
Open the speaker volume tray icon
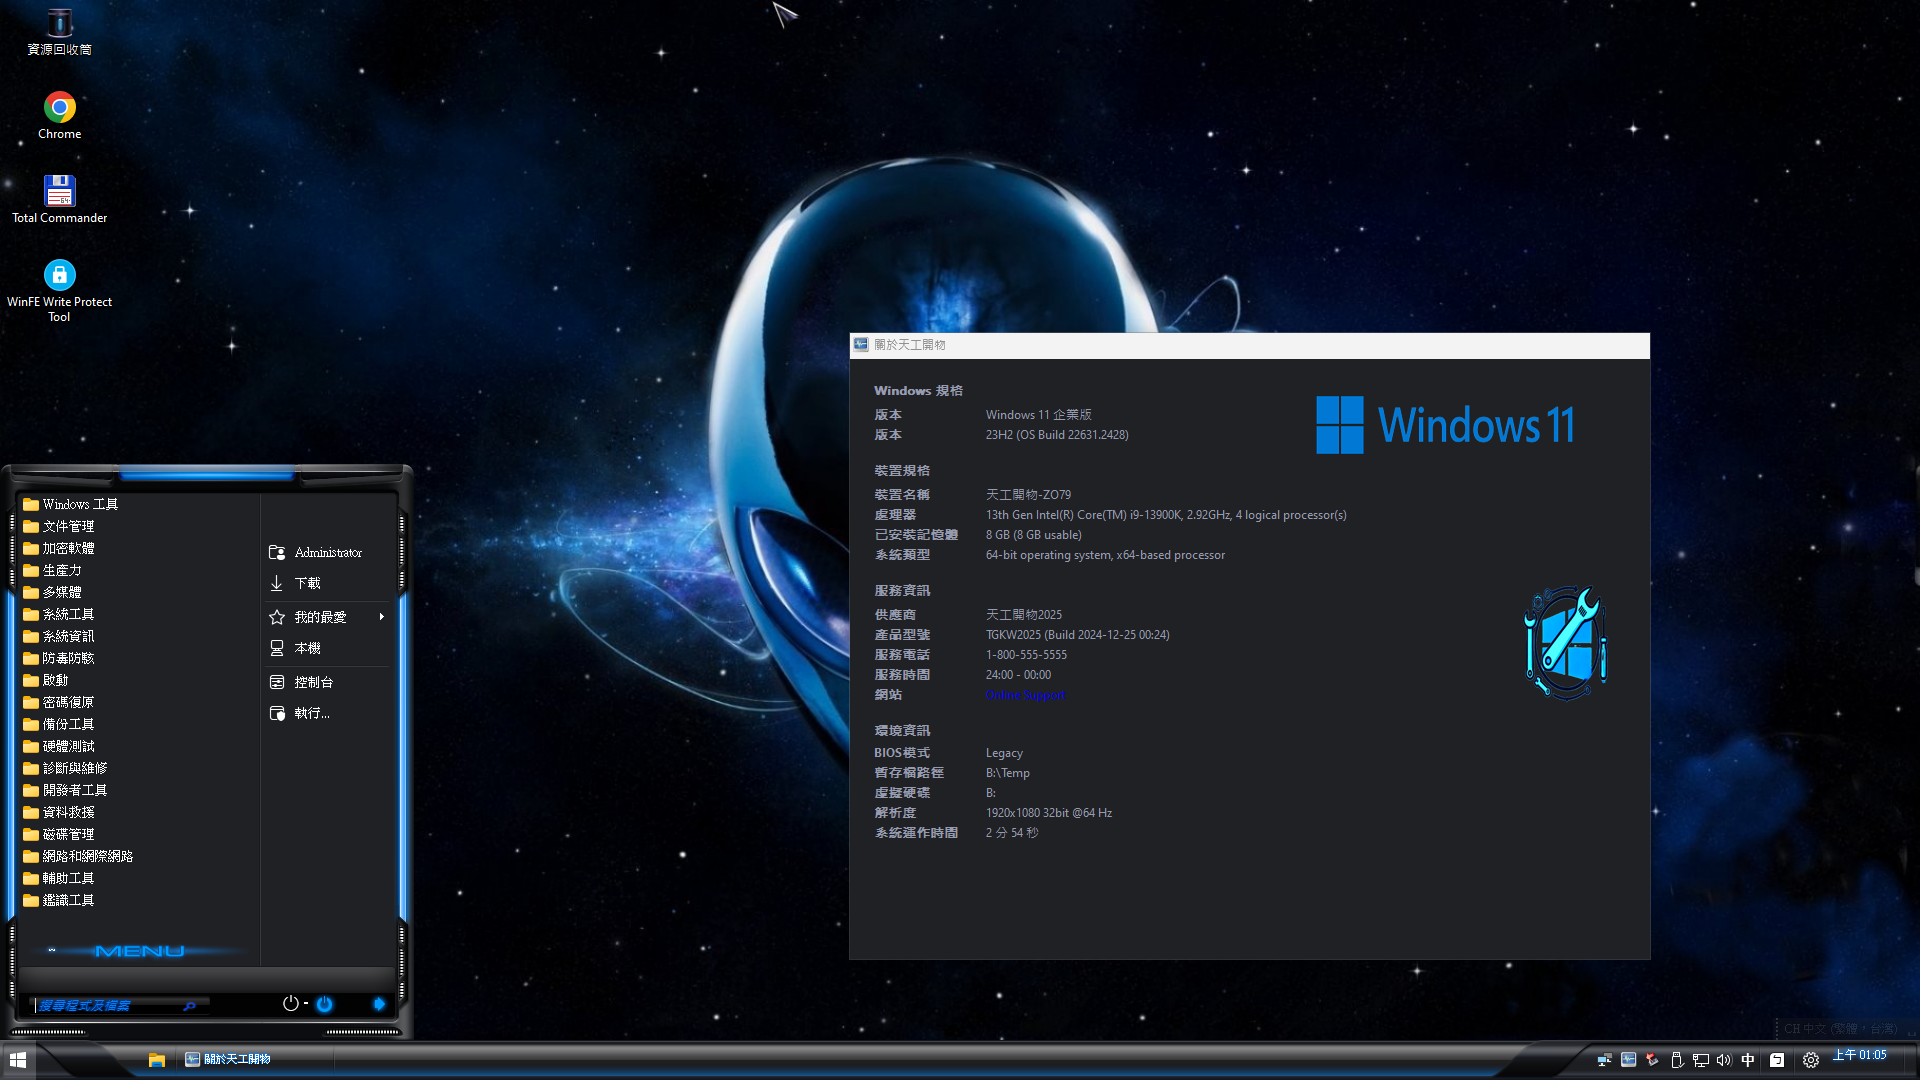[1723, 1060]
